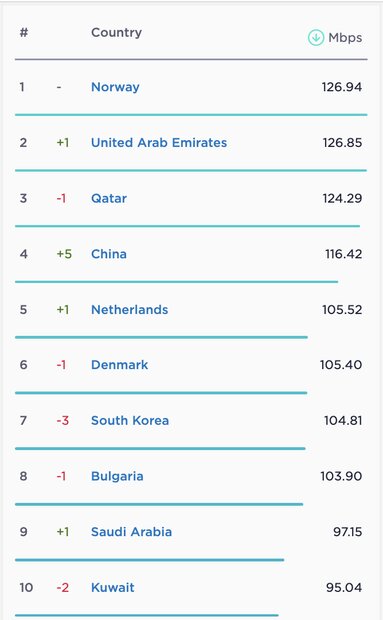Open the China country link
Image resolution: width=383 pixels, height=620 pixels.
tap(109, 254)
